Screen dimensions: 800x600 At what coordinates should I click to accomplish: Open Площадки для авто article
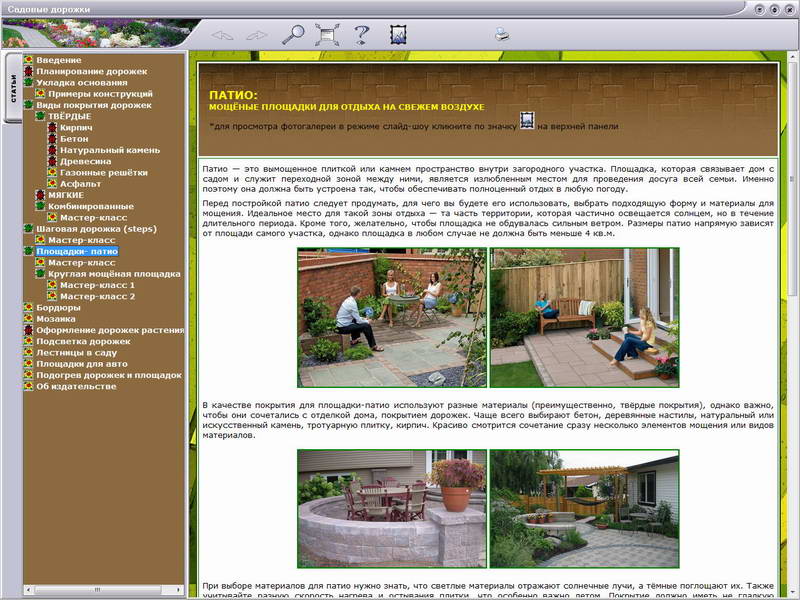82,364
